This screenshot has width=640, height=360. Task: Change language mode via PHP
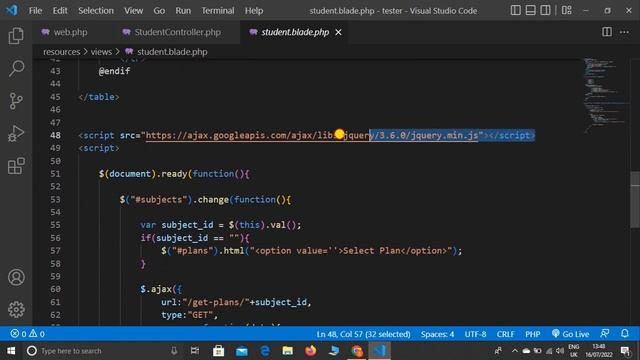(x=533, y=334)
